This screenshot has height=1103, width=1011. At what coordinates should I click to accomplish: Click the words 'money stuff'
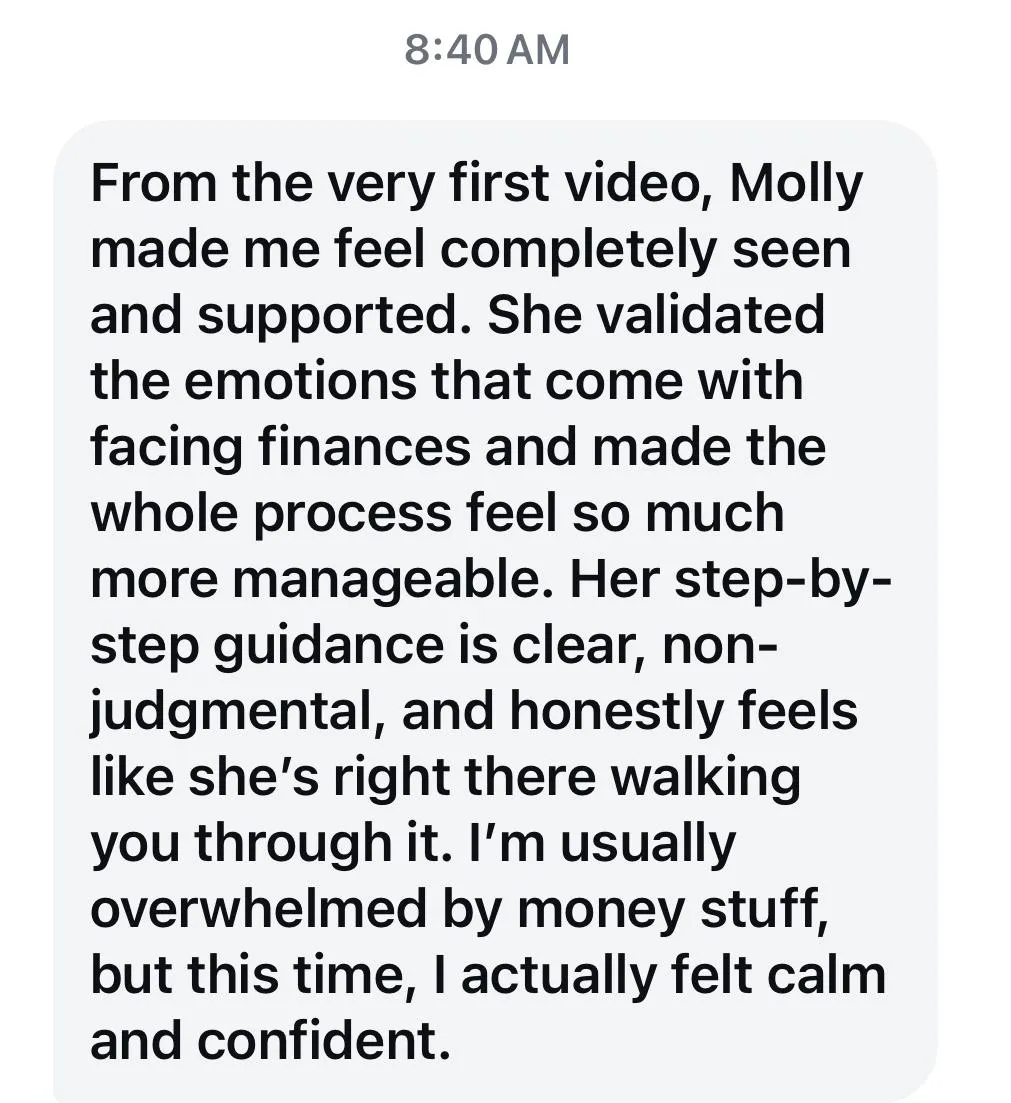[x=673, y=909]
